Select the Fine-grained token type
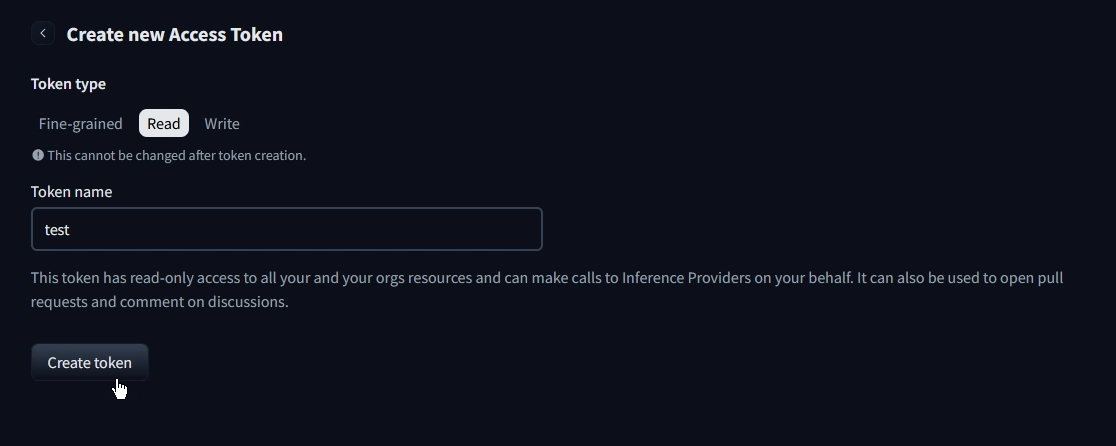The image size is (1116, 446). 80,124
